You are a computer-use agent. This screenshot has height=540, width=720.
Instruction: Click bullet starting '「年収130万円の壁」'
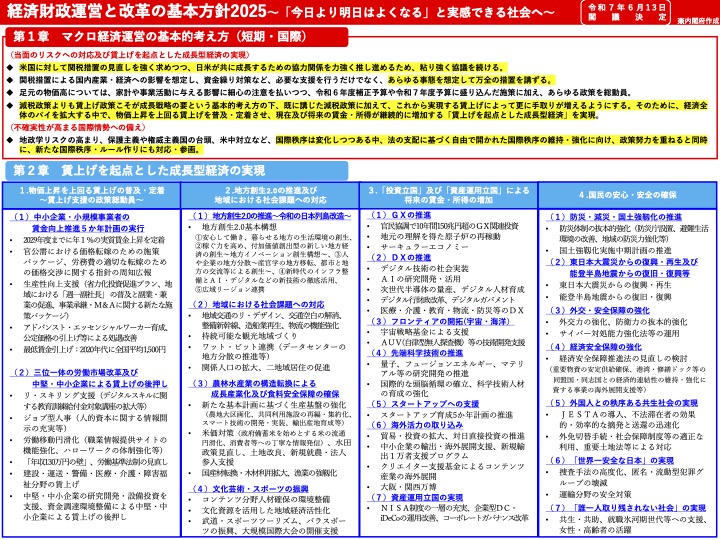[x=96, y=462]
